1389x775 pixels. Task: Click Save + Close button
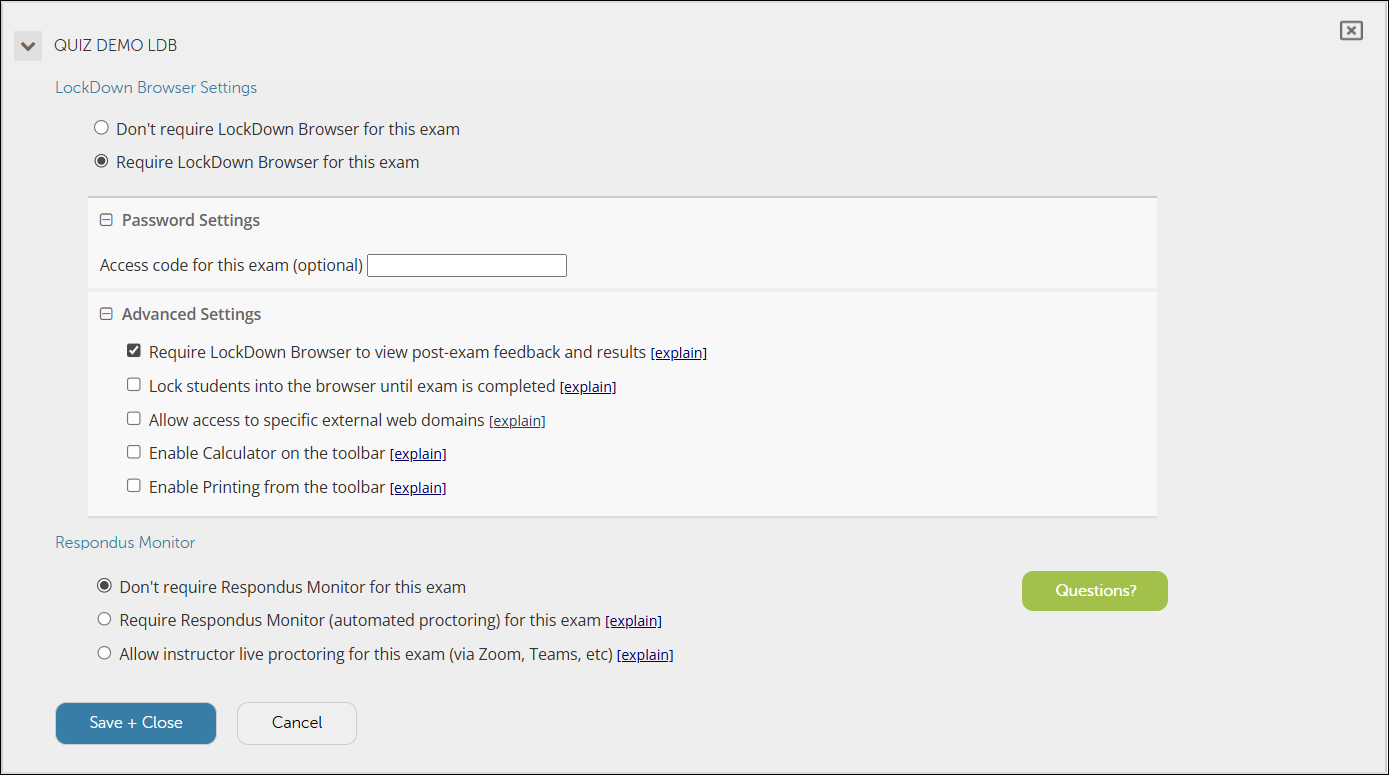pyautogui.click(x=136, y=723)
